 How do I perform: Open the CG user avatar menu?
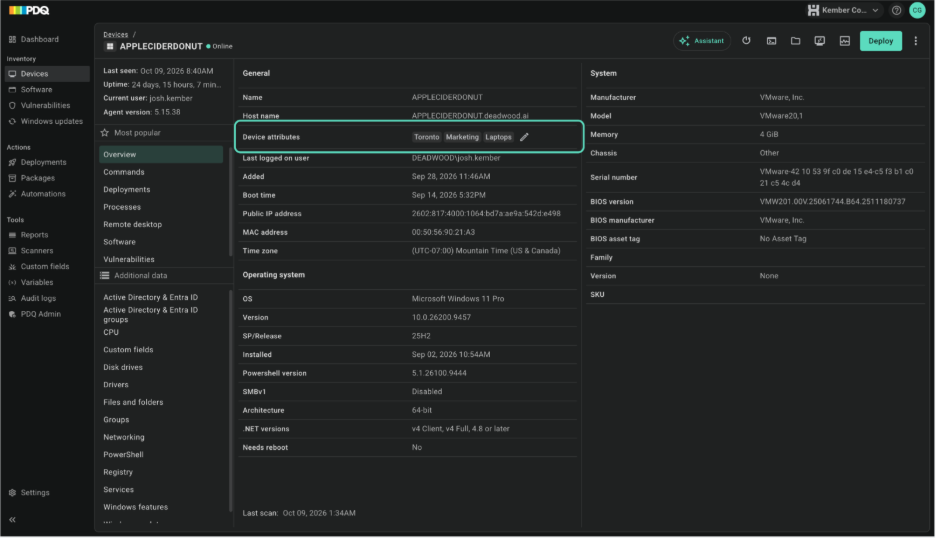pyautogui.click(x=917, y=10)
